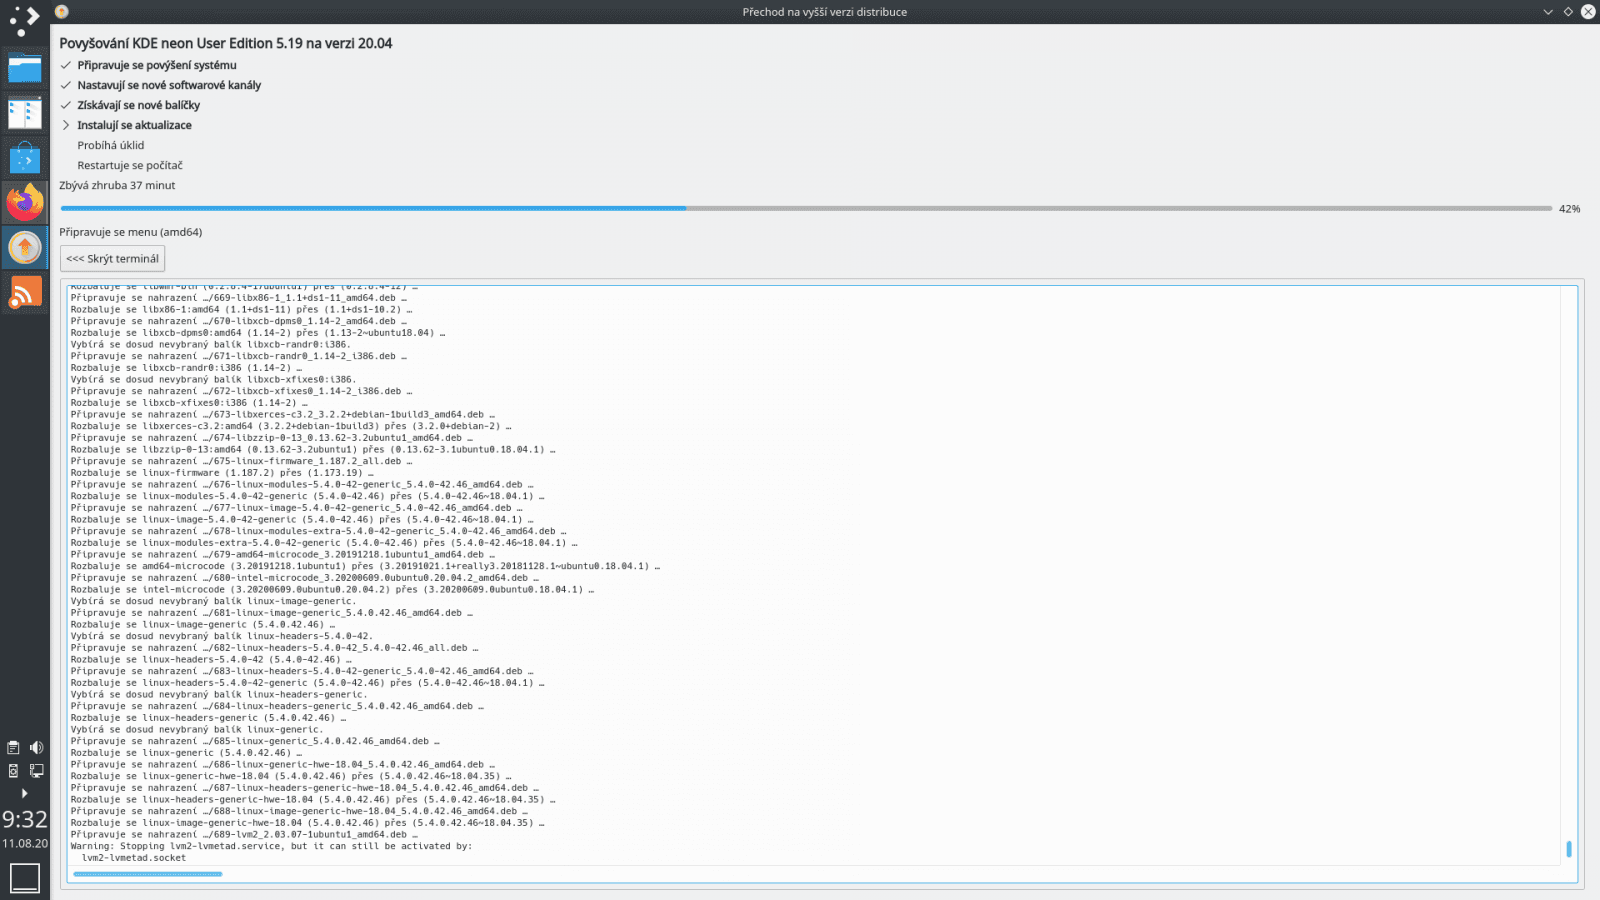Open Klipper clipboard in the system tray
Screen dimensions: 1600x900
[x=13, y=748]
